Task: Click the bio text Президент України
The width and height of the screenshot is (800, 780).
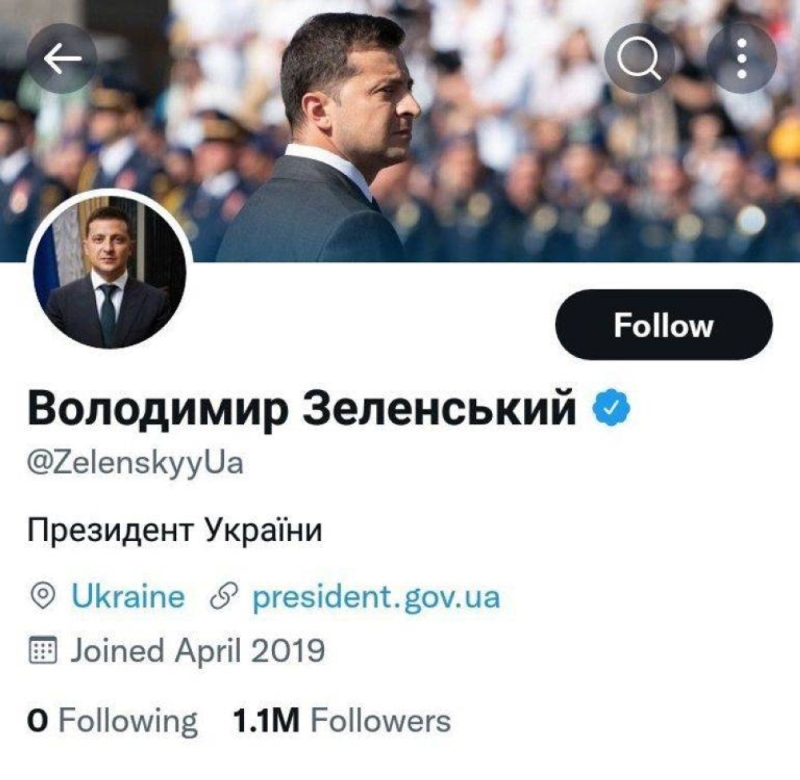Action: 175,530
